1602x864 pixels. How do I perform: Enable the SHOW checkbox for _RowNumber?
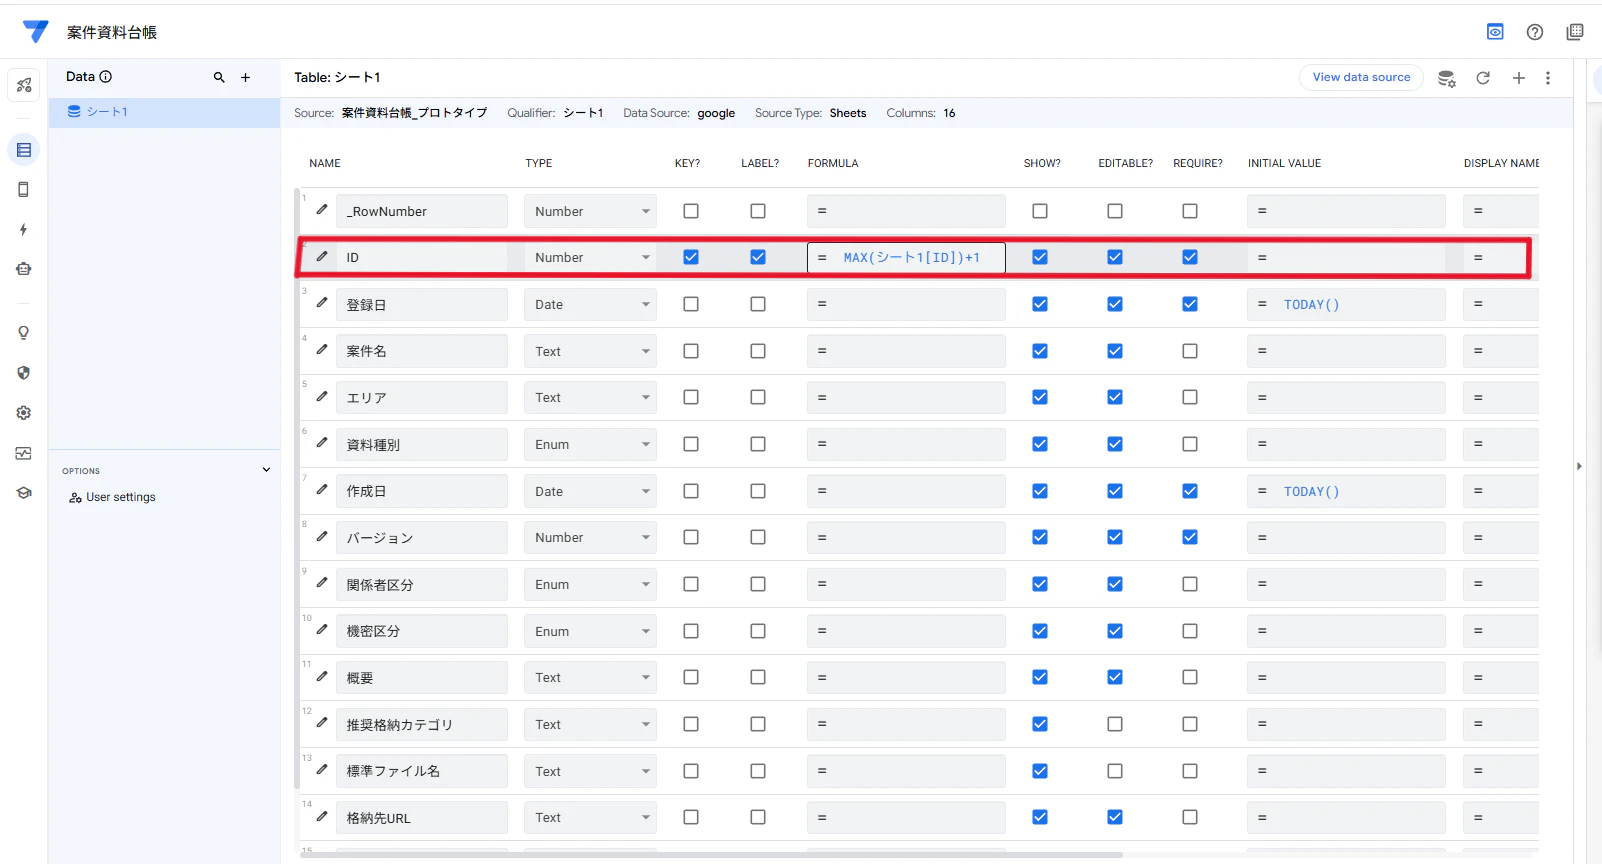pos(1040,211)
